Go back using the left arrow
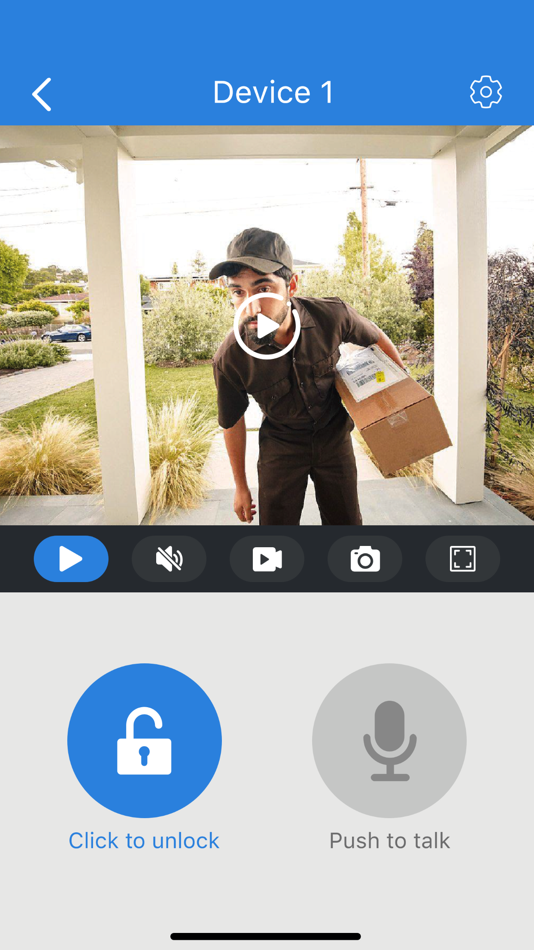 (41, 94)
